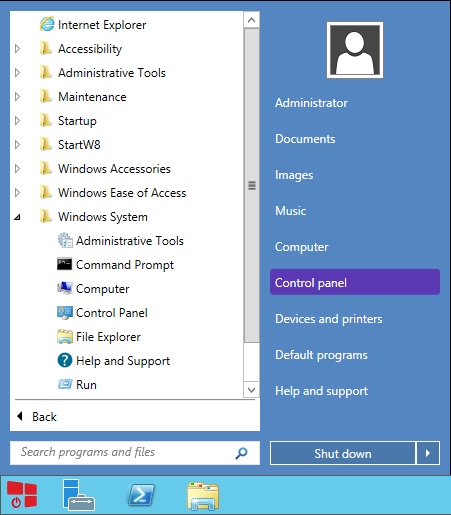Open highlighted Control panel entry
The height and width of the screenshot is (515, 451).
[x=355, y=282]
